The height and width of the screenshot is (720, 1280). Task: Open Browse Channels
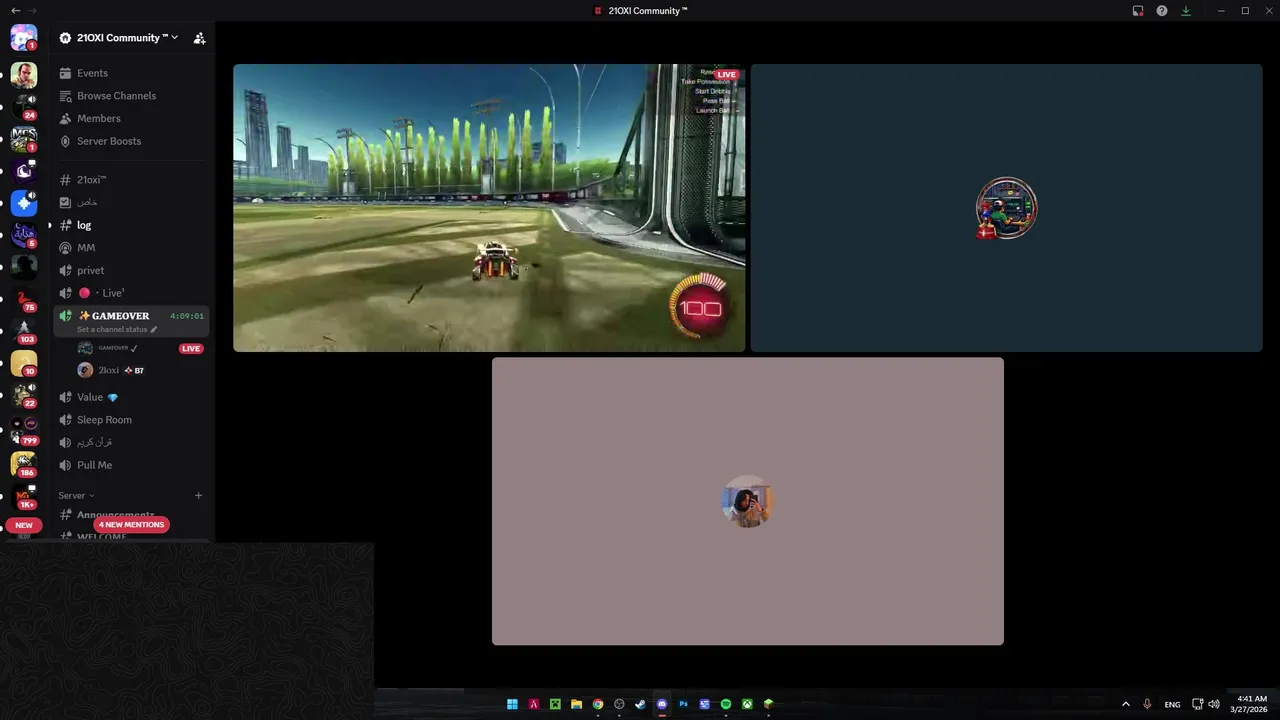tap(131, 96)
